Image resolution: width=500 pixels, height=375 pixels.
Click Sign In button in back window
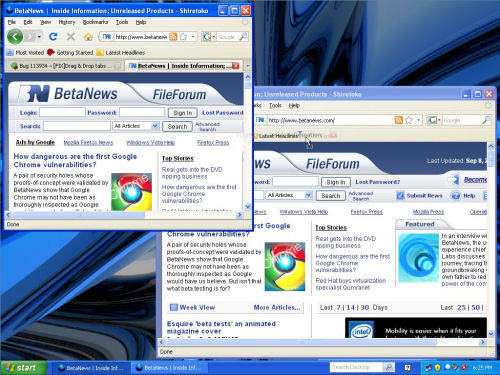(336, 182)
